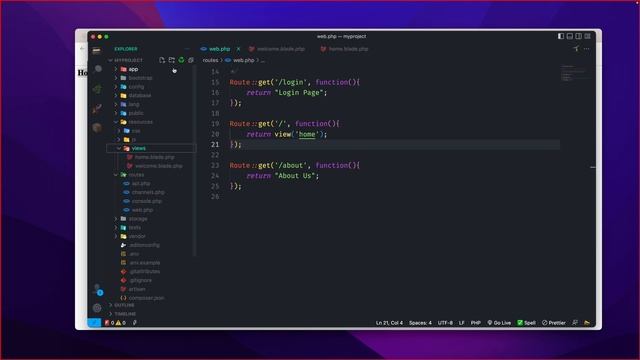Expand the database folder
Screen dimensions: 640x360
[140, 96]
